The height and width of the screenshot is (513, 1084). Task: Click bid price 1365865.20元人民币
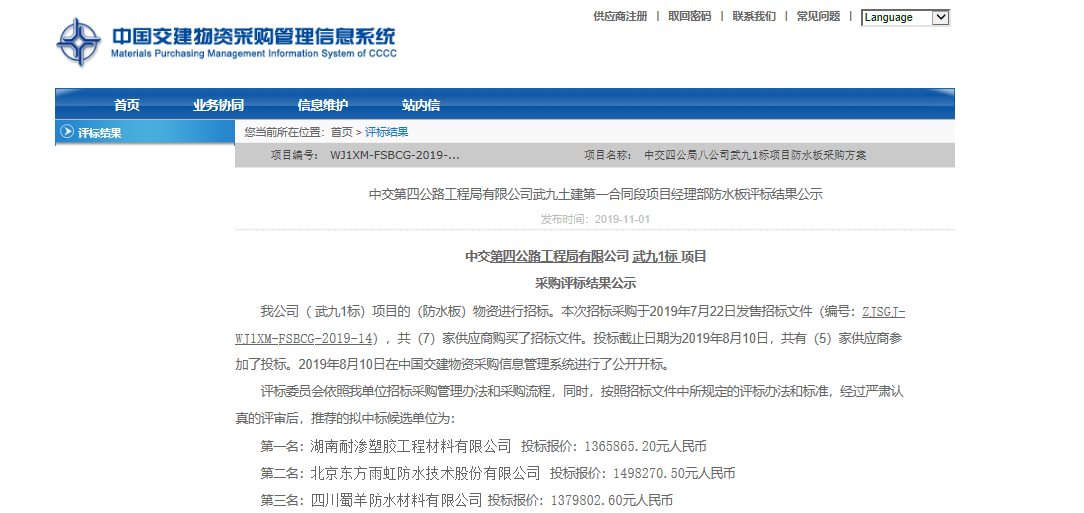point(646,447)
